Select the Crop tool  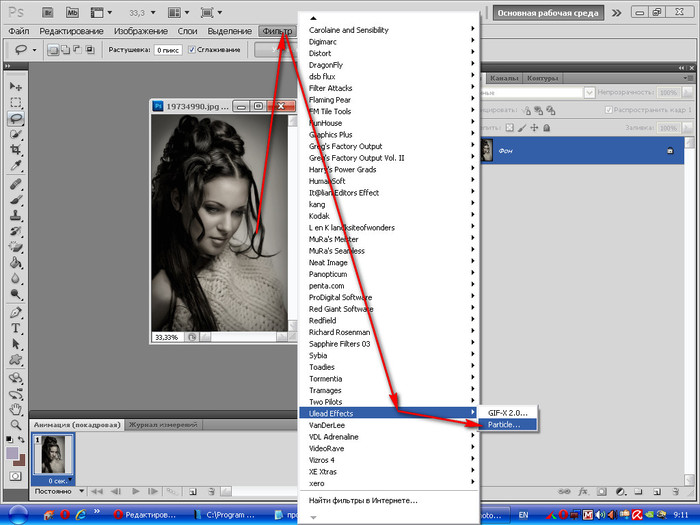point(16,150)
